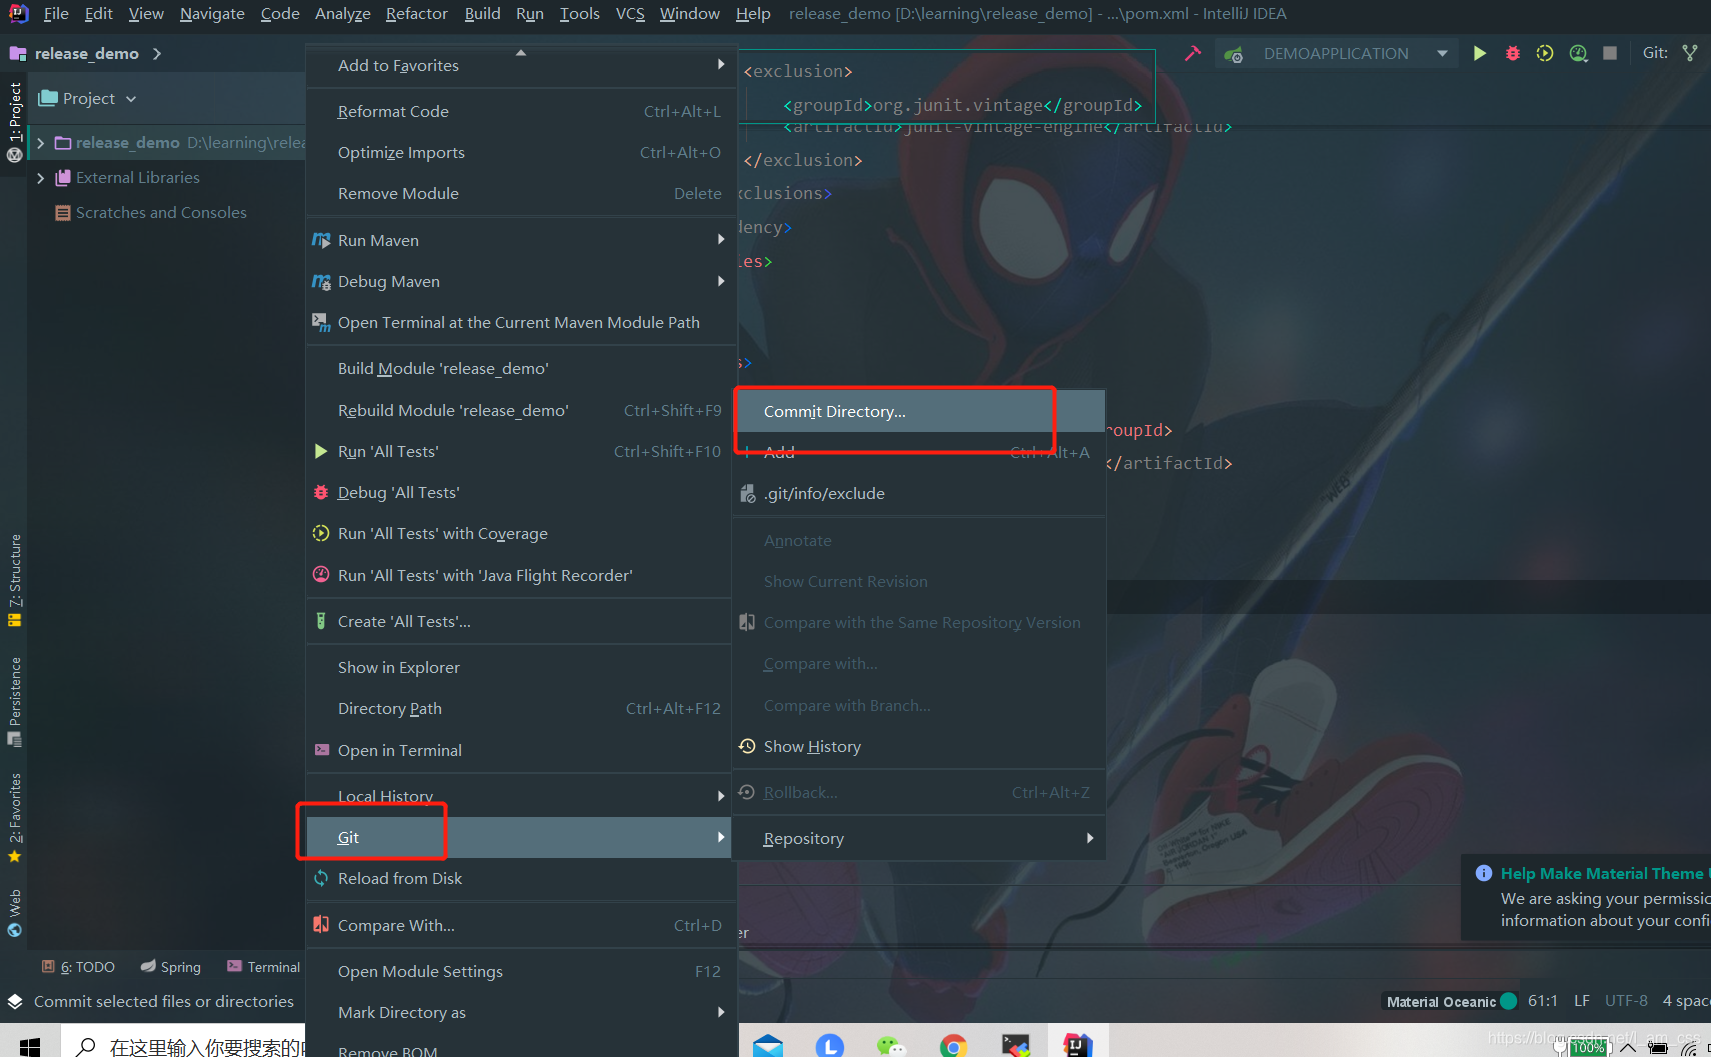1711x1057 pixels.
Task: Choose Run 'All Tests' with 'Java Flight Recorder'
Action: coord(521,576)
